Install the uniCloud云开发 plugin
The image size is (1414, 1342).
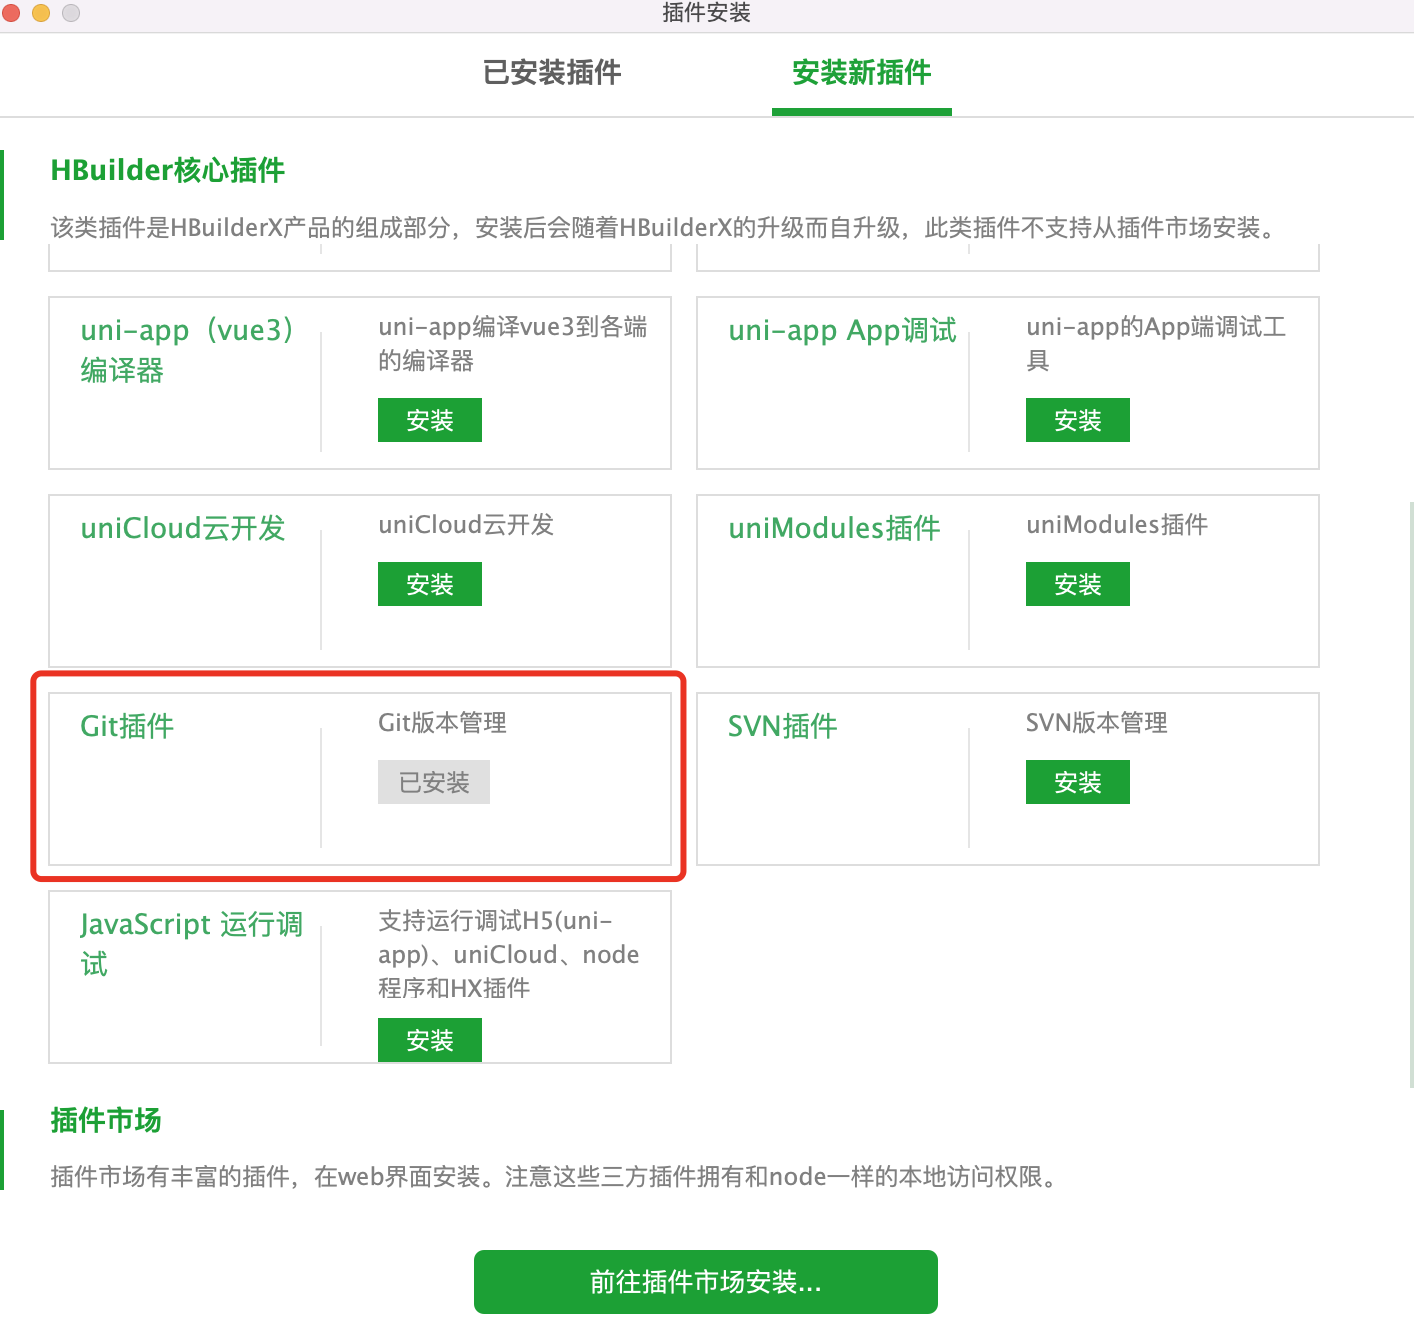click(x=430, y=584)
